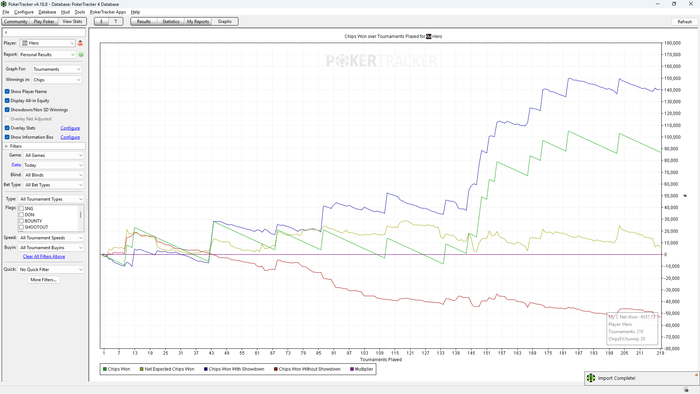Toggle Display All-in Equity checkbox
Screen dimensions: 700x394
(7, 100)
